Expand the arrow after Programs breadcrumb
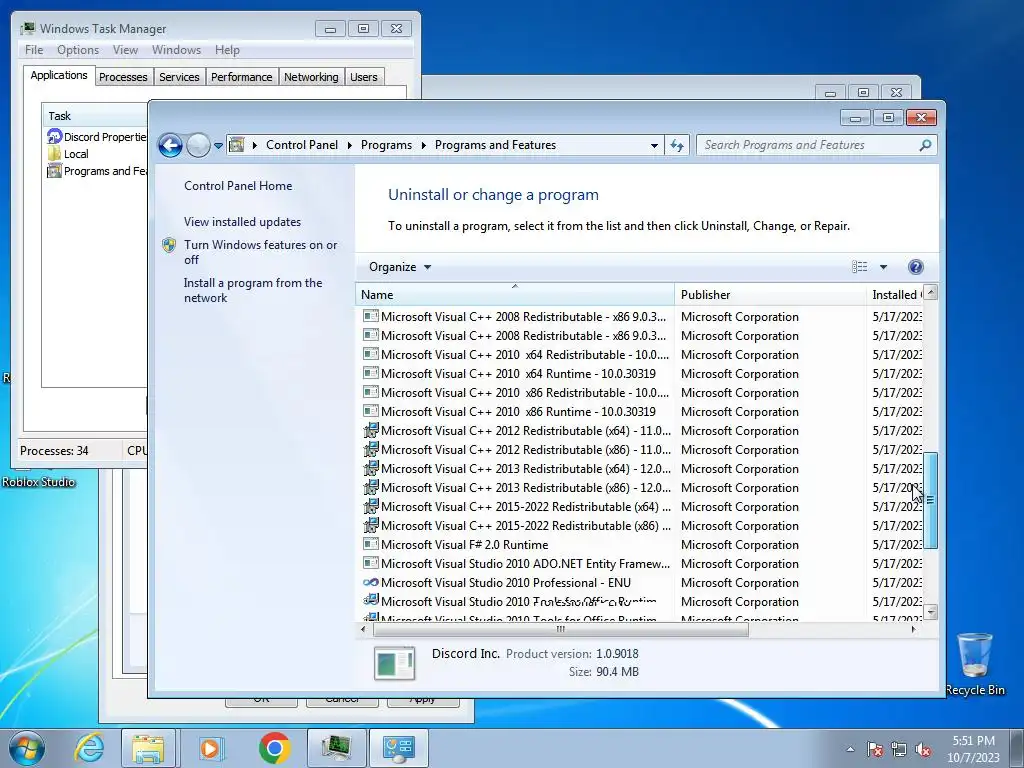The image size is (1024, 768). point(423,145)
